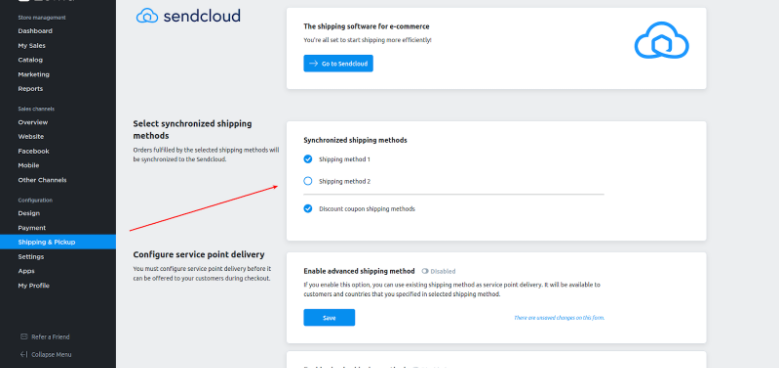The image size is (779, 368).
Task: Click the Collapse Menu arrow icon
Action: pos(24,355)
